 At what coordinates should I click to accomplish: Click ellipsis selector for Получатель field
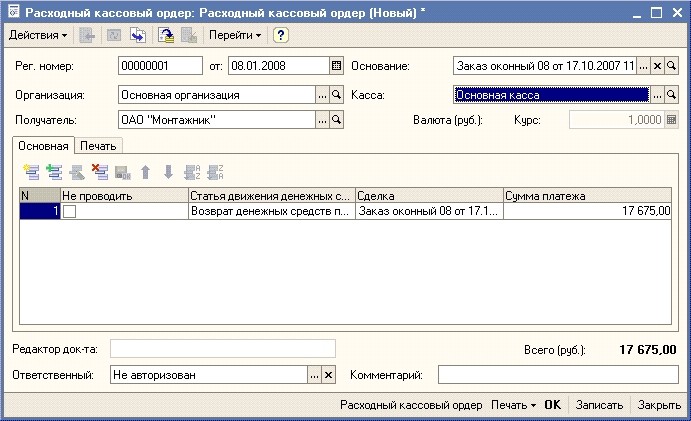click(322, 120)
